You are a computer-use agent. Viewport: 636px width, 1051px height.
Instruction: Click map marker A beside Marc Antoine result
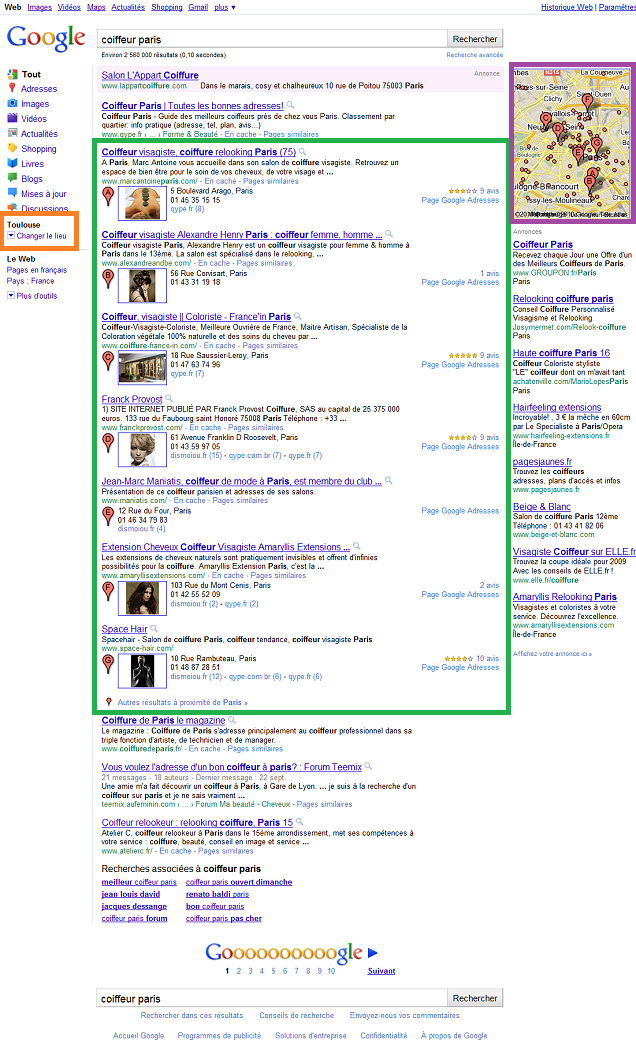[108, 196]
